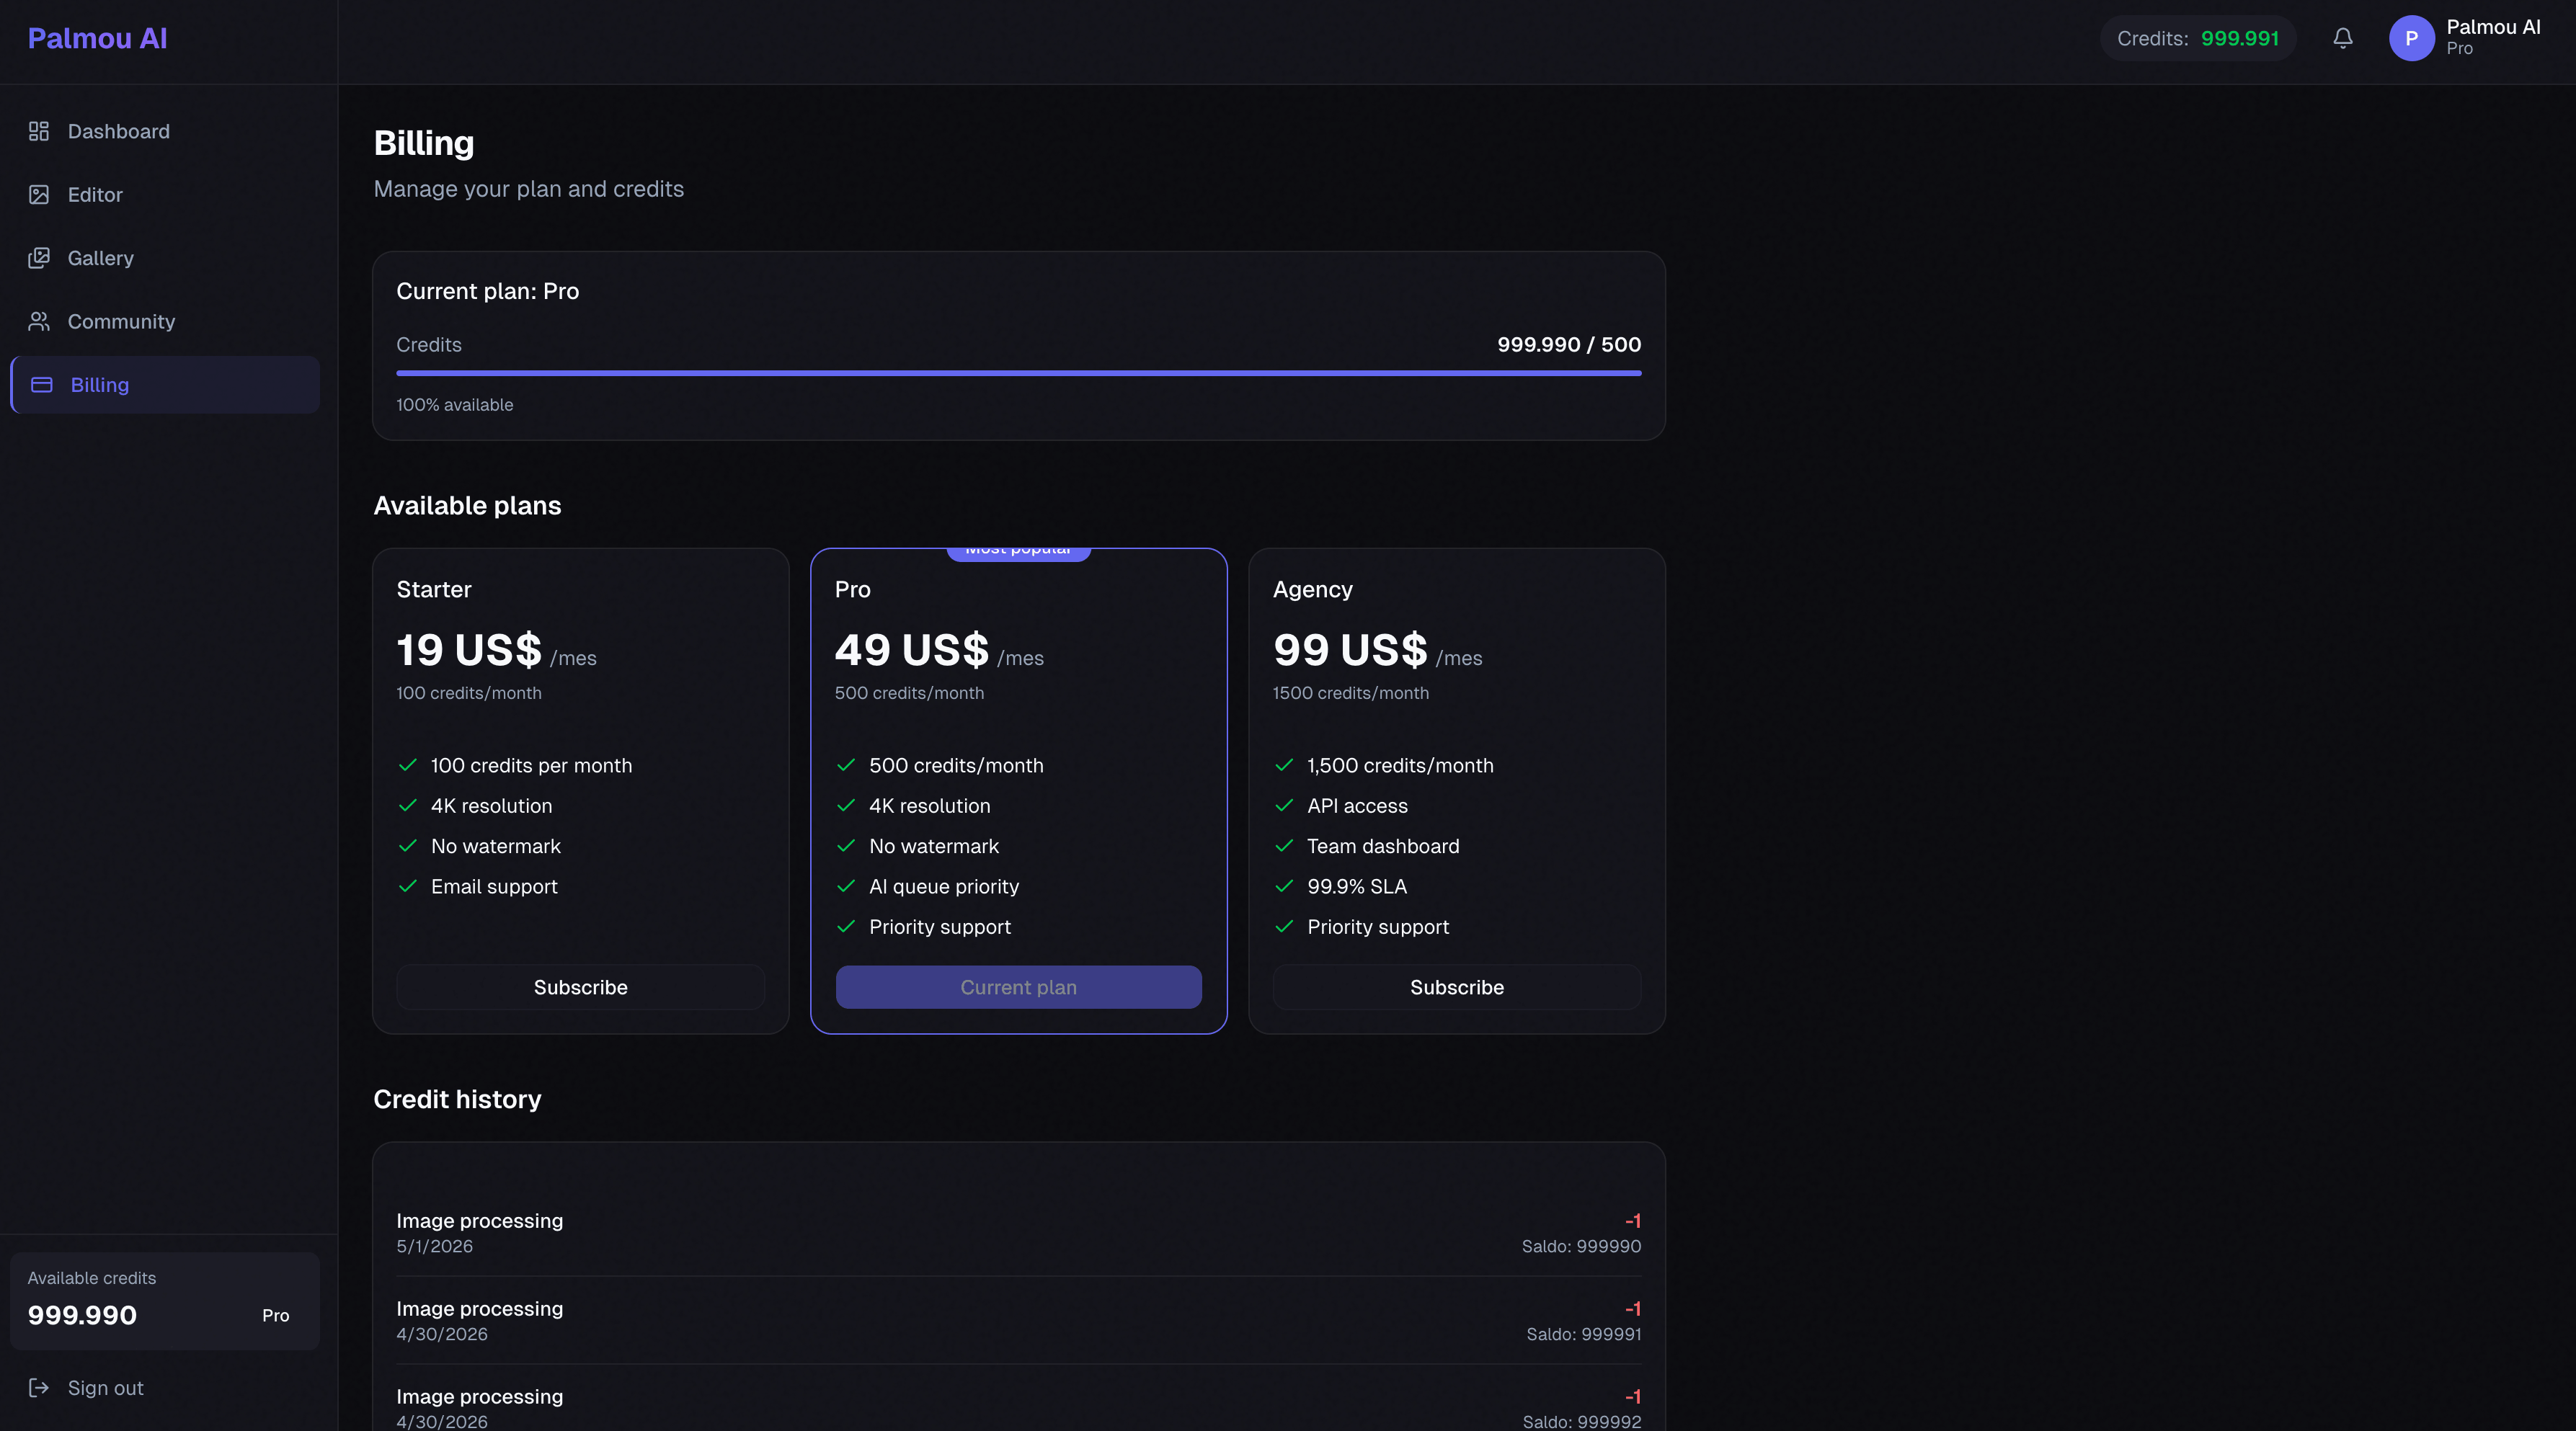Select the Billing menu item

(x=165, y=385)
